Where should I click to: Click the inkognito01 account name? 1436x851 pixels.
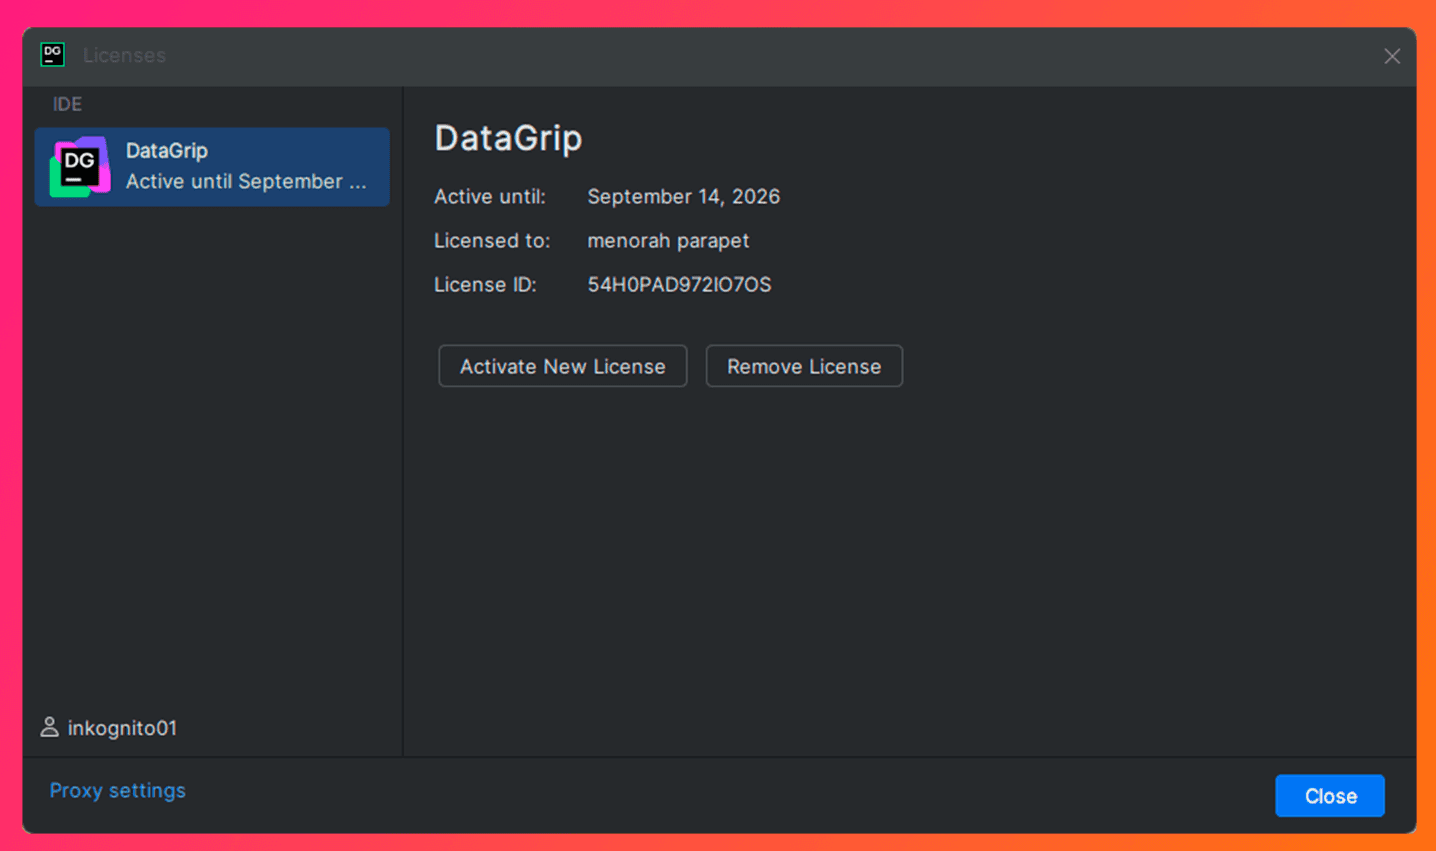click(122, 728)
